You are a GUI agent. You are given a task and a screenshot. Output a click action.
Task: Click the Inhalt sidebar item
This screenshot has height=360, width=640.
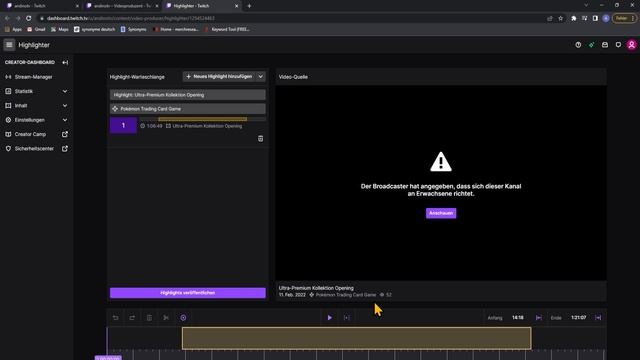pos(21,106)
